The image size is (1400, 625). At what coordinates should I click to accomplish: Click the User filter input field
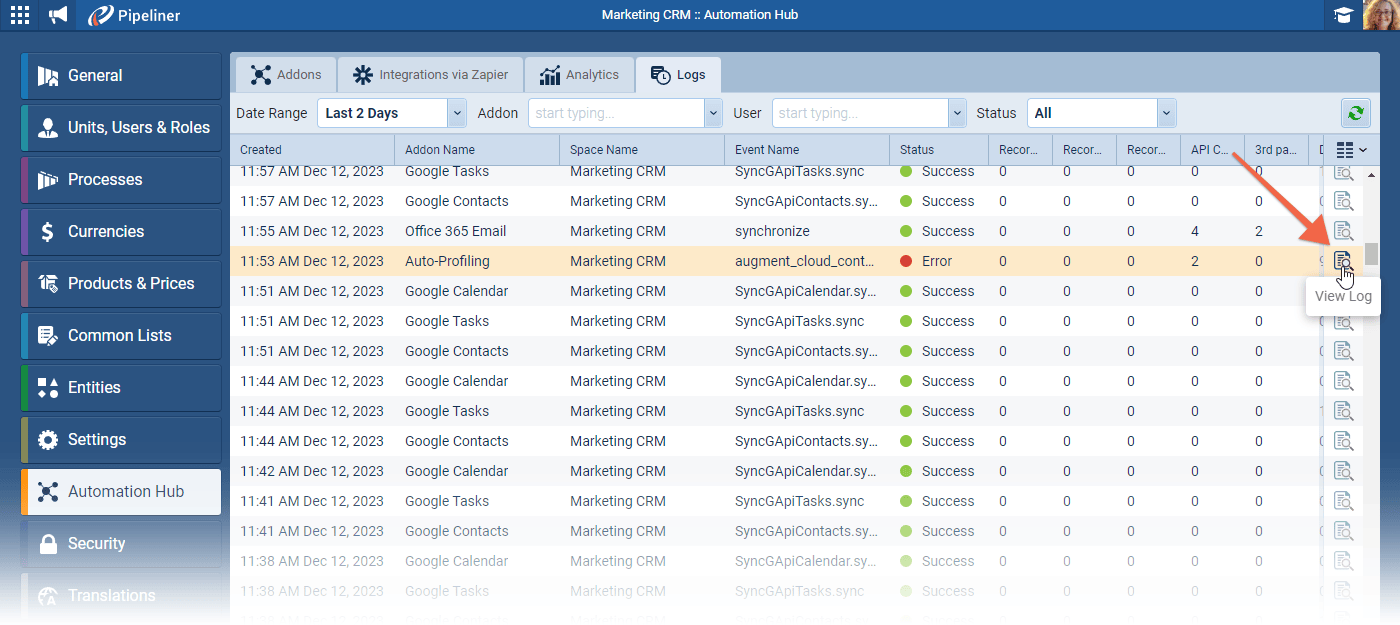pyautogui.click(x=859, y=113)
